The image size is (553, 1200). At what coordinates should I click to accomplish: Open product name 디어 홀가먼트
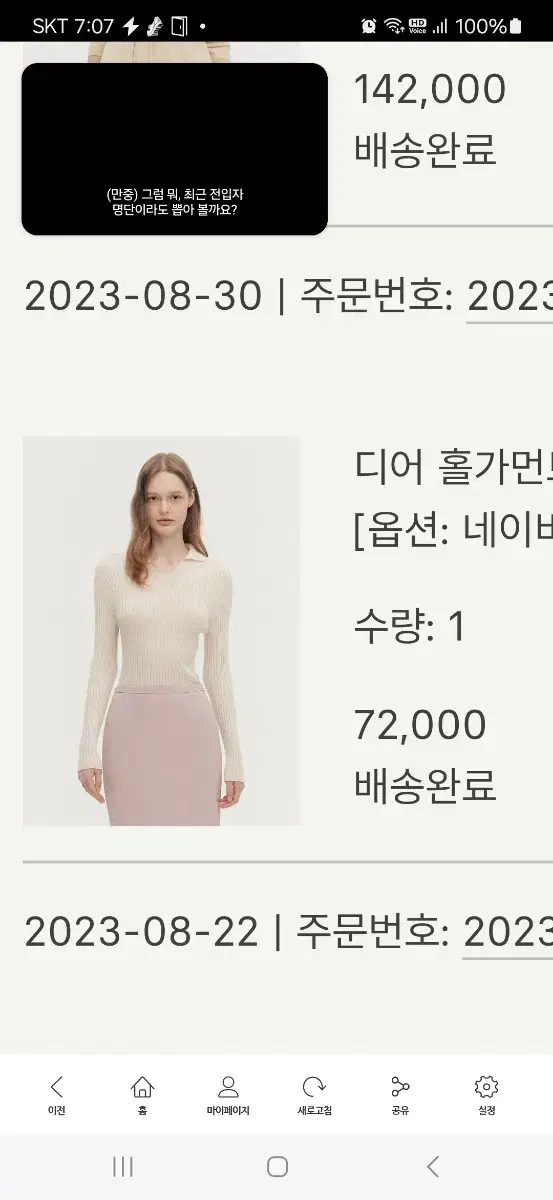[x=453, y=466]
